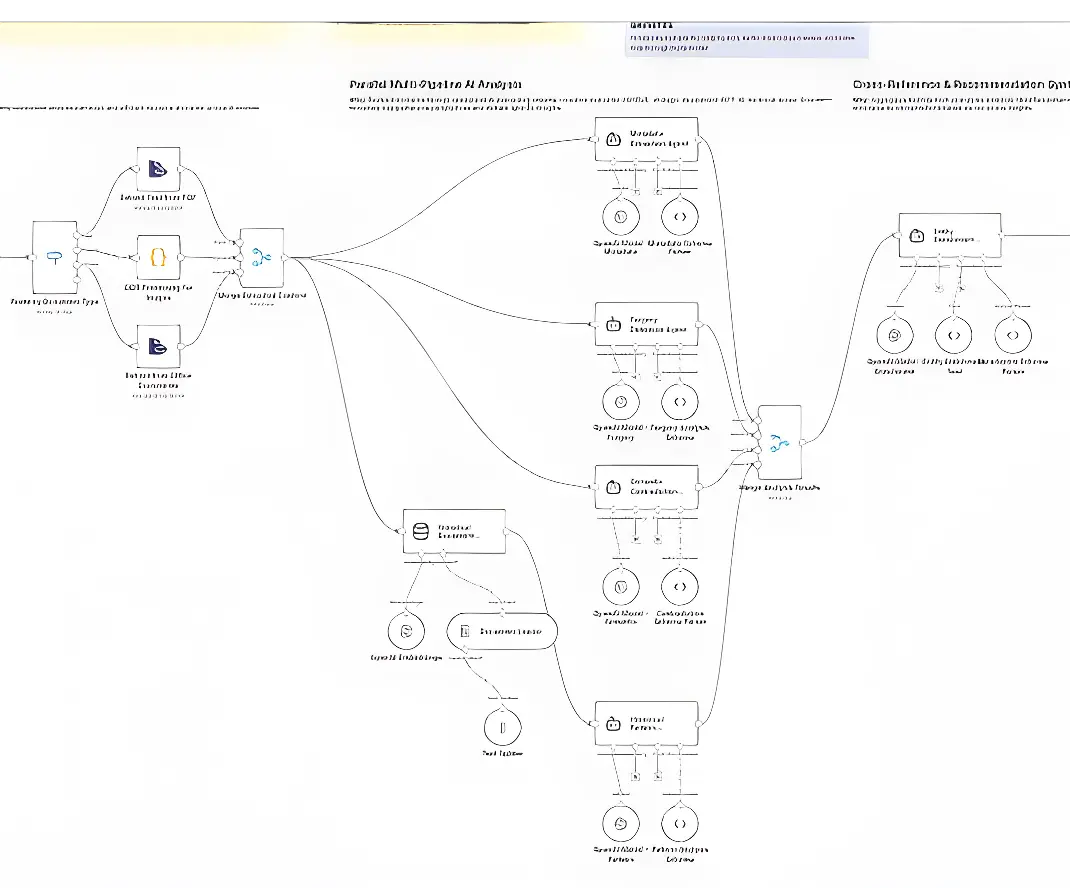
Task: Click the rightmost sub-node under the right agent
Action: click(x=1012, y=335)
